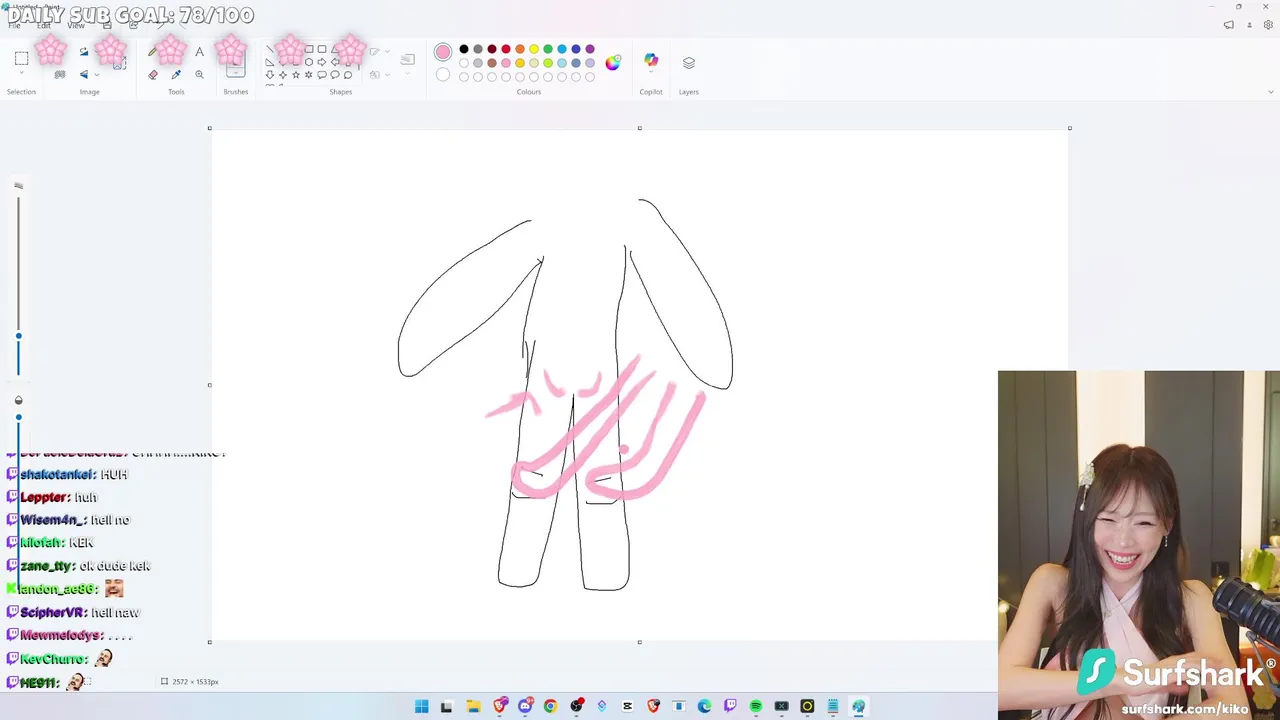Click the Flip image icon

[84, 74]
